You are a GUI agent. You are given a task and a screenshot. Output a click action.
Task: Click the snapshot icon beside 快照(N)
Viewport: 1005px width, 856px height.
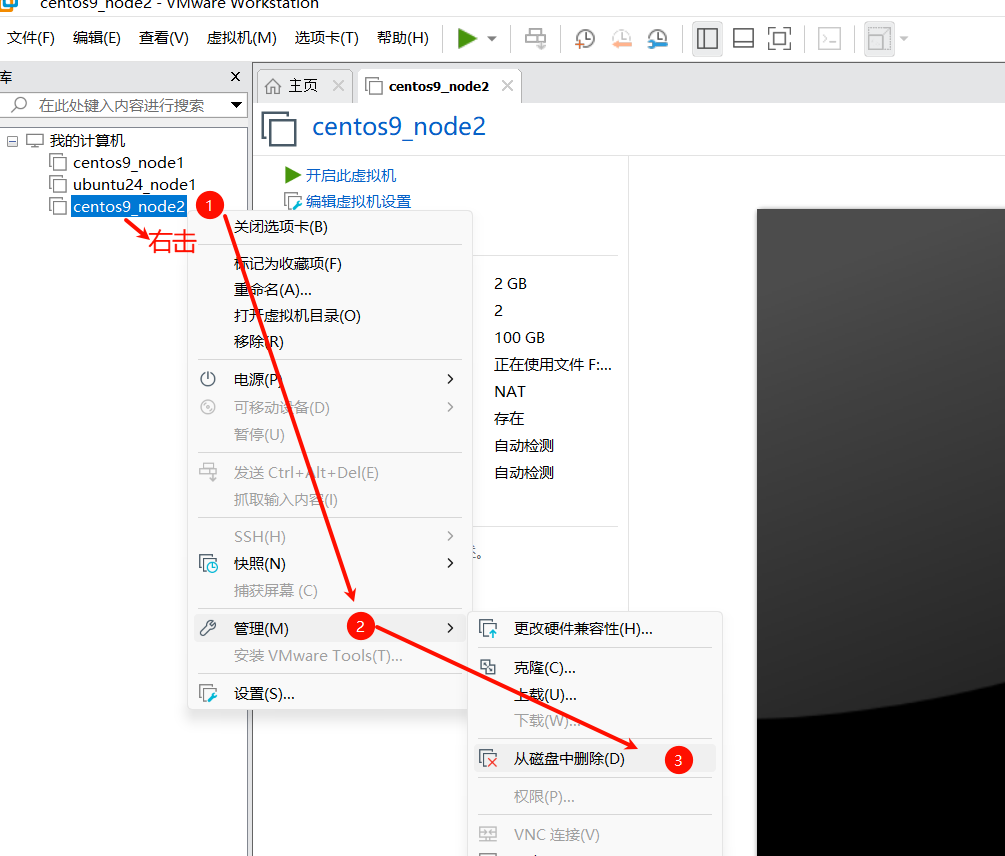click(208, 564)
